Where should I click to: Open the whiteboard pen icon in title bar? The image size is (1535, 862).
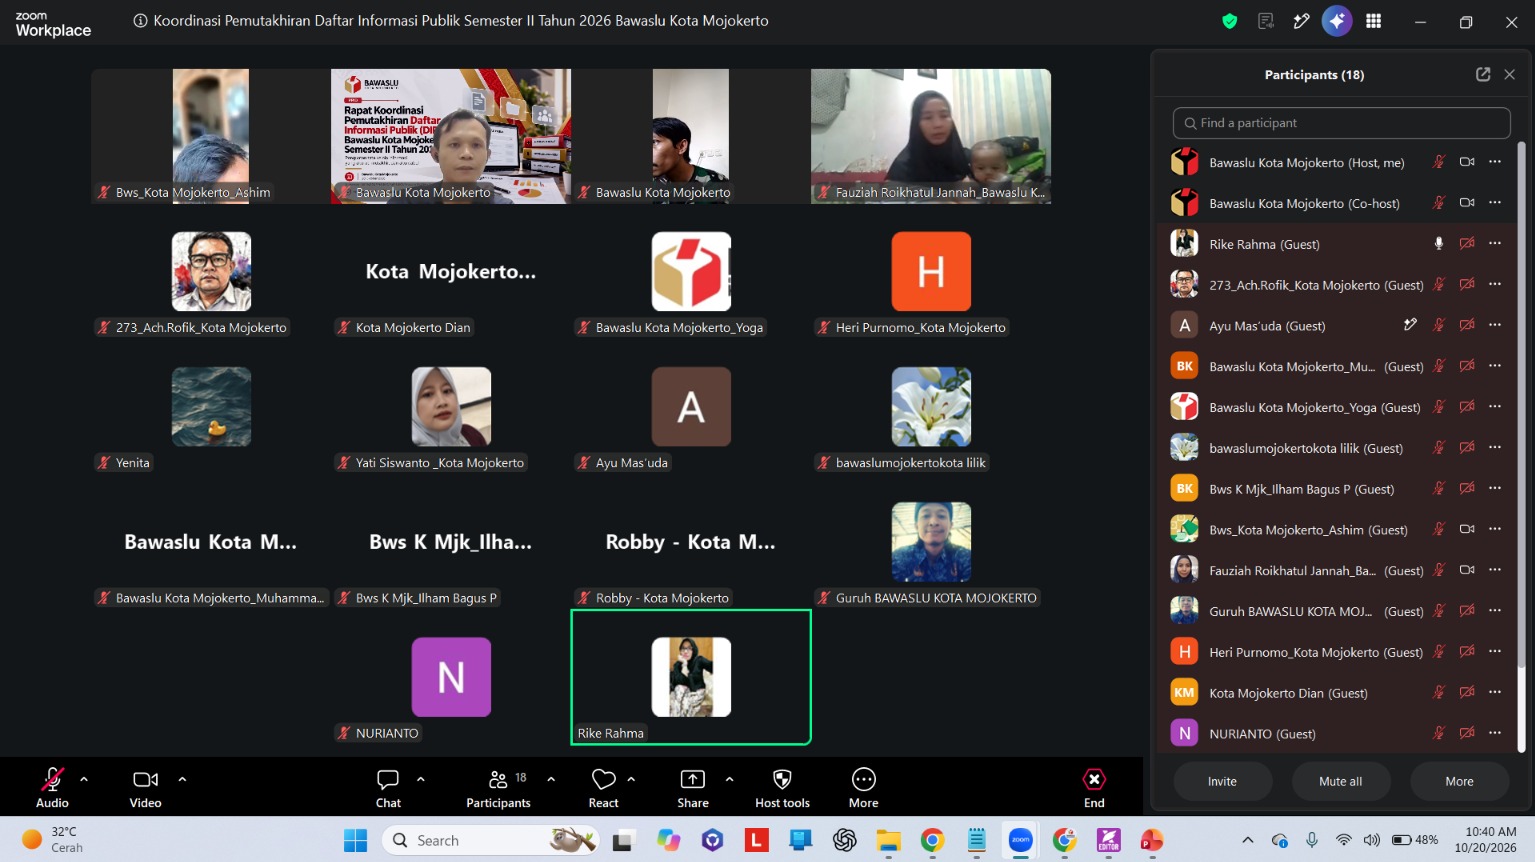pyautogui.click(x=1301, y=21)
